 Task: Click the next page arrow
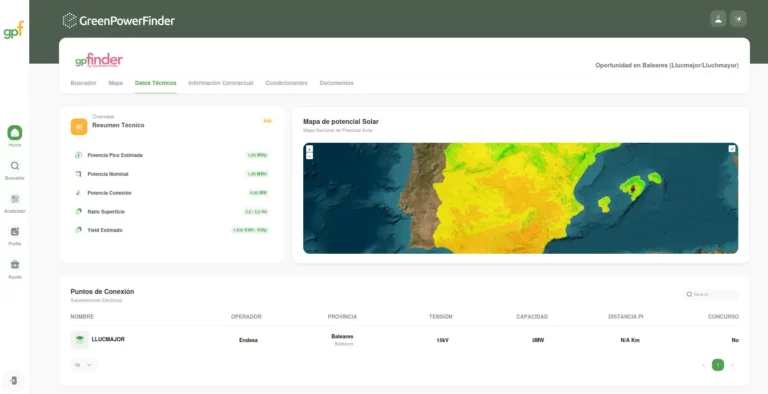733,365
